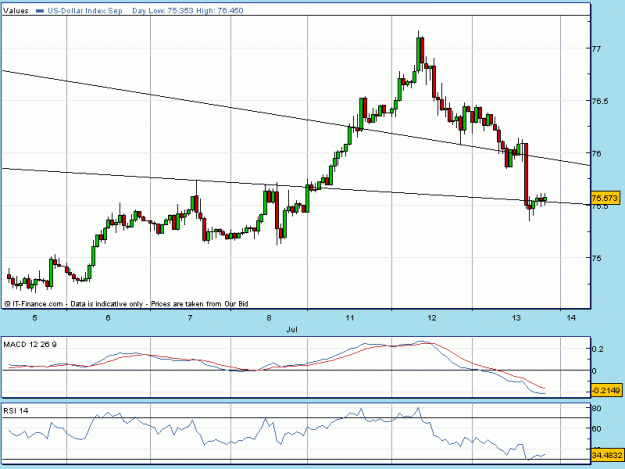Click the IT-Finance.com data disclaimer text
This screenshot has width=625, height=469.
126,304
